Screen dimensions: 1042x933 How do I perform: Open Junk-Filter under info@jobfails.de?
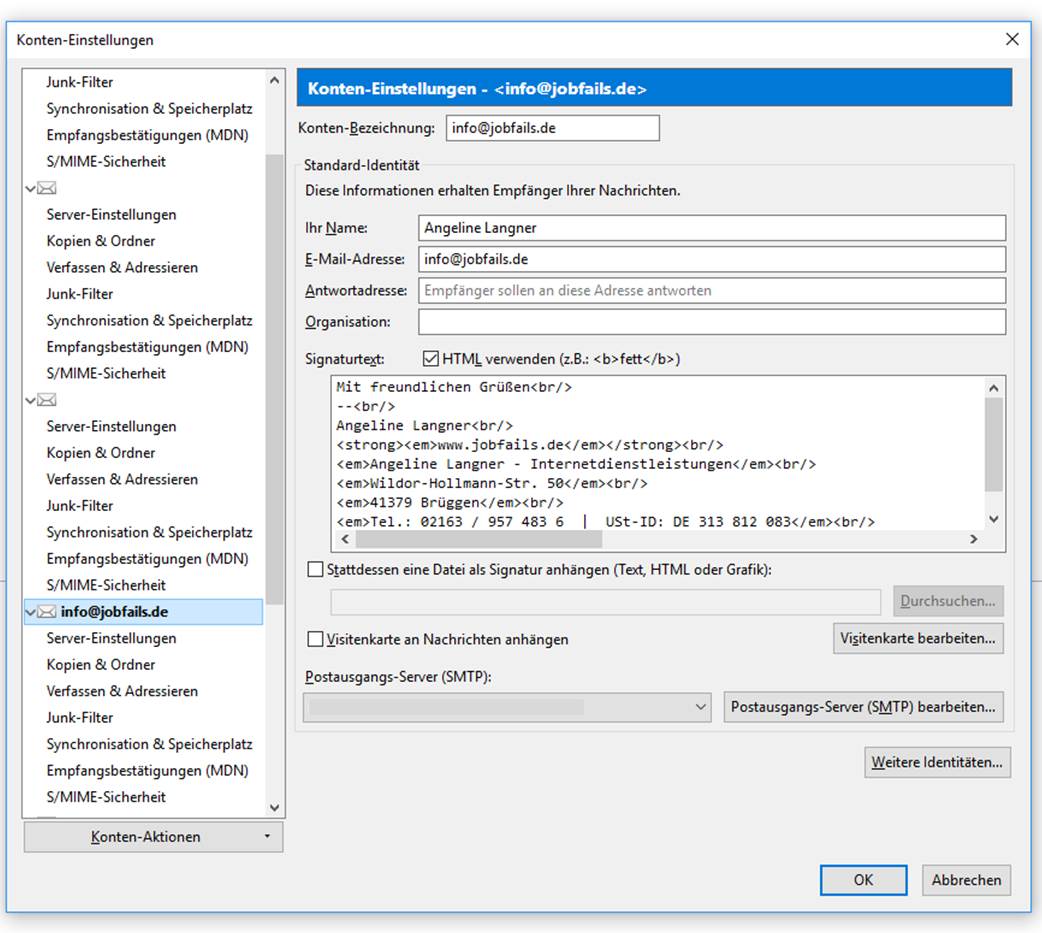click(80, 718)
